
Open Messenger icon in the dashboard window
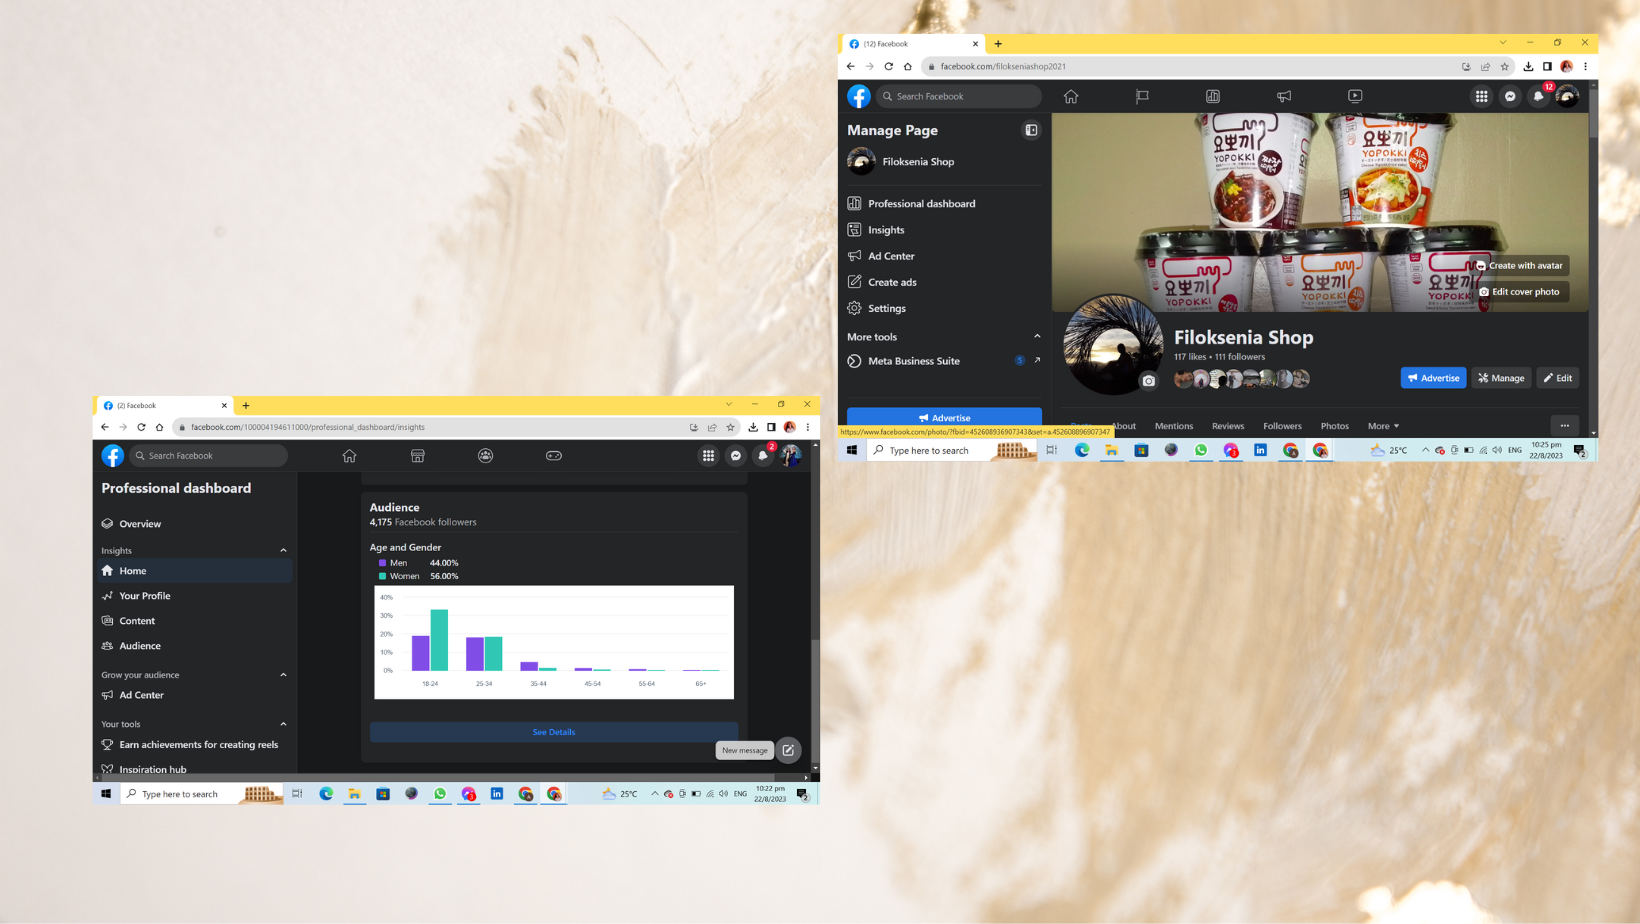click(736, 456)
